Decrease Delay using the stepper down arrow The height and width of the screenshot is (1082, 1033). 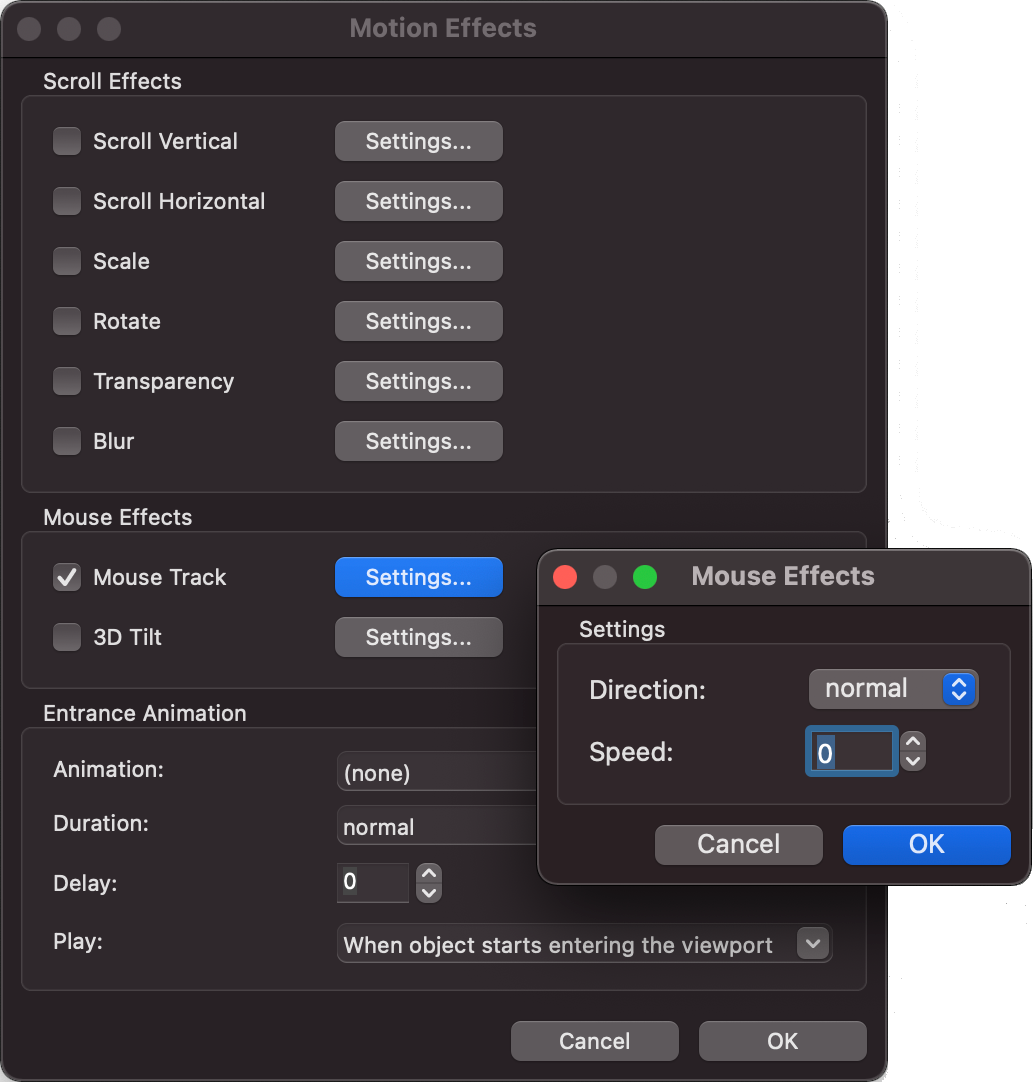click(x=429, y=893)
